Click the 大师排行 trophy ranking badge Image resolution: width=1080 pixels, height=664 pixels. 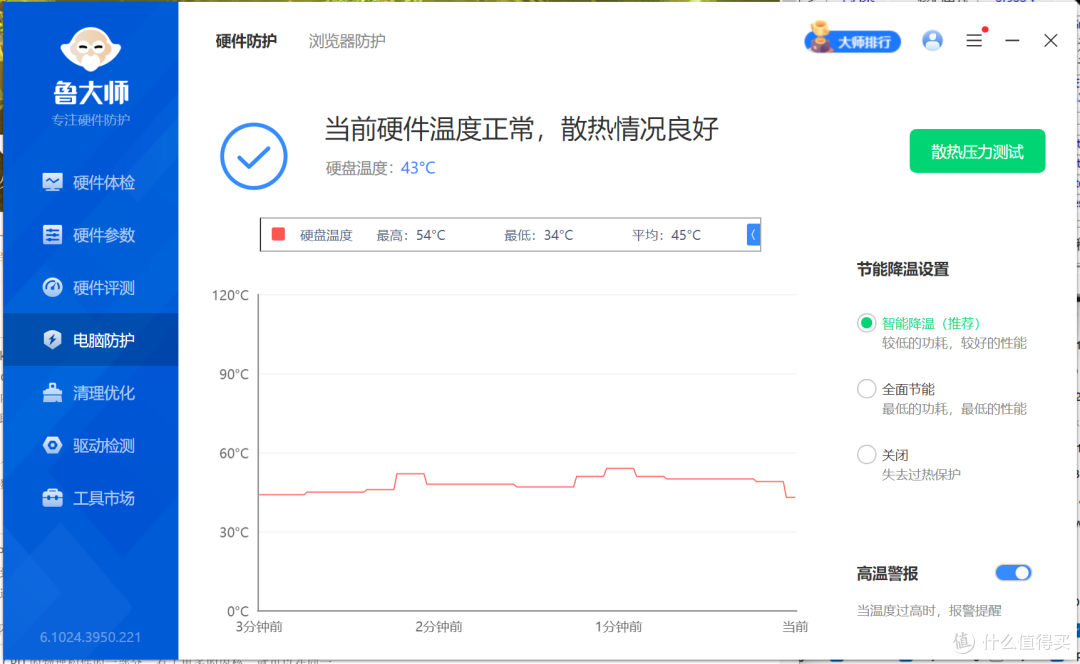[x=853, y=39]
